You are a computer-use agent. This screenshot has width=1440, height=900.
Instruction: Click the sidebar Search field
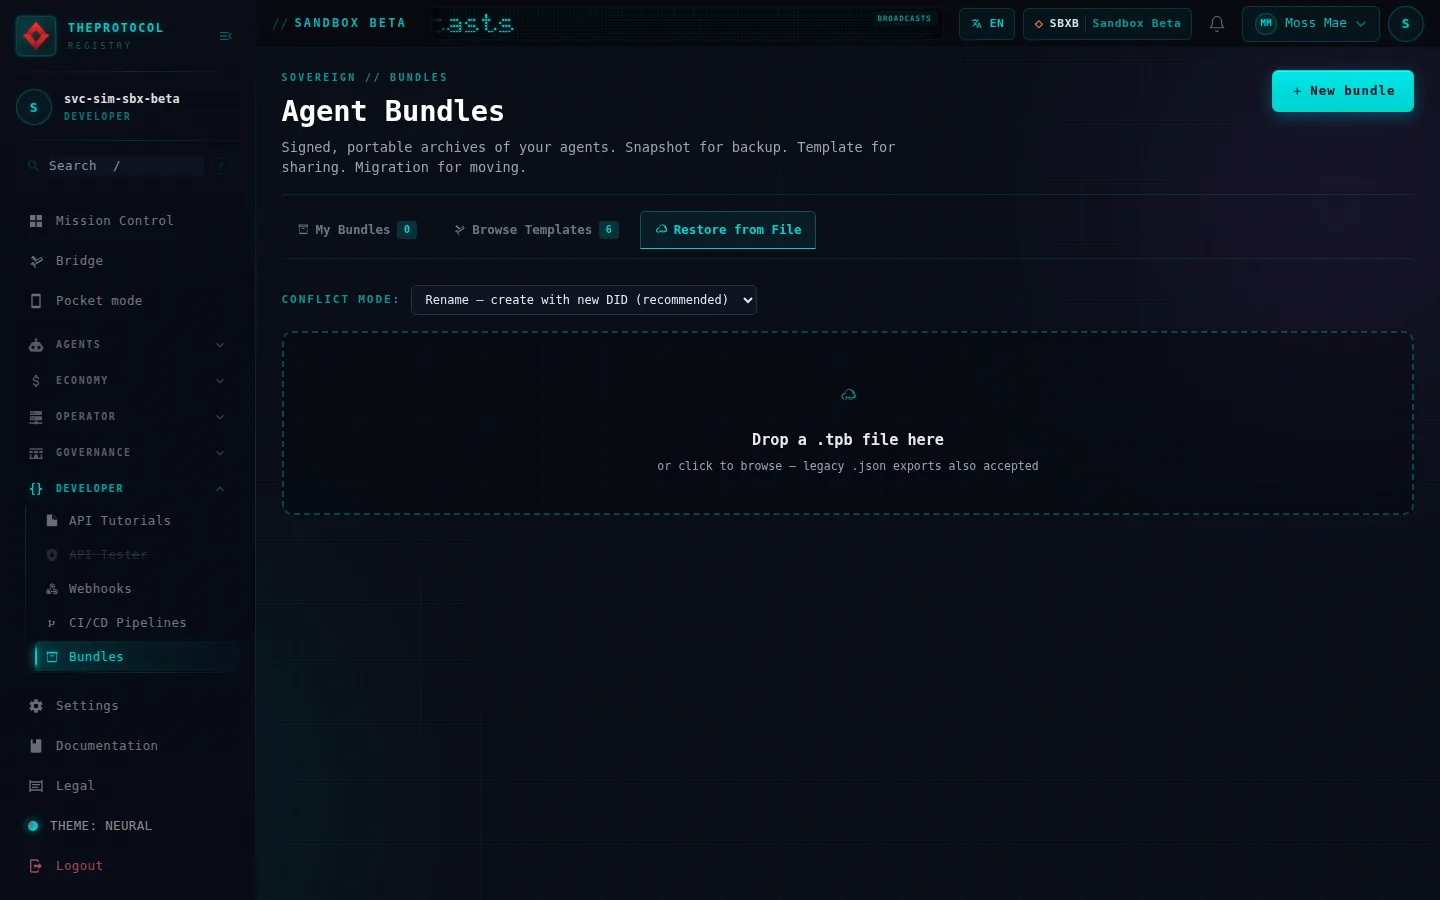[x=127, y=166]
